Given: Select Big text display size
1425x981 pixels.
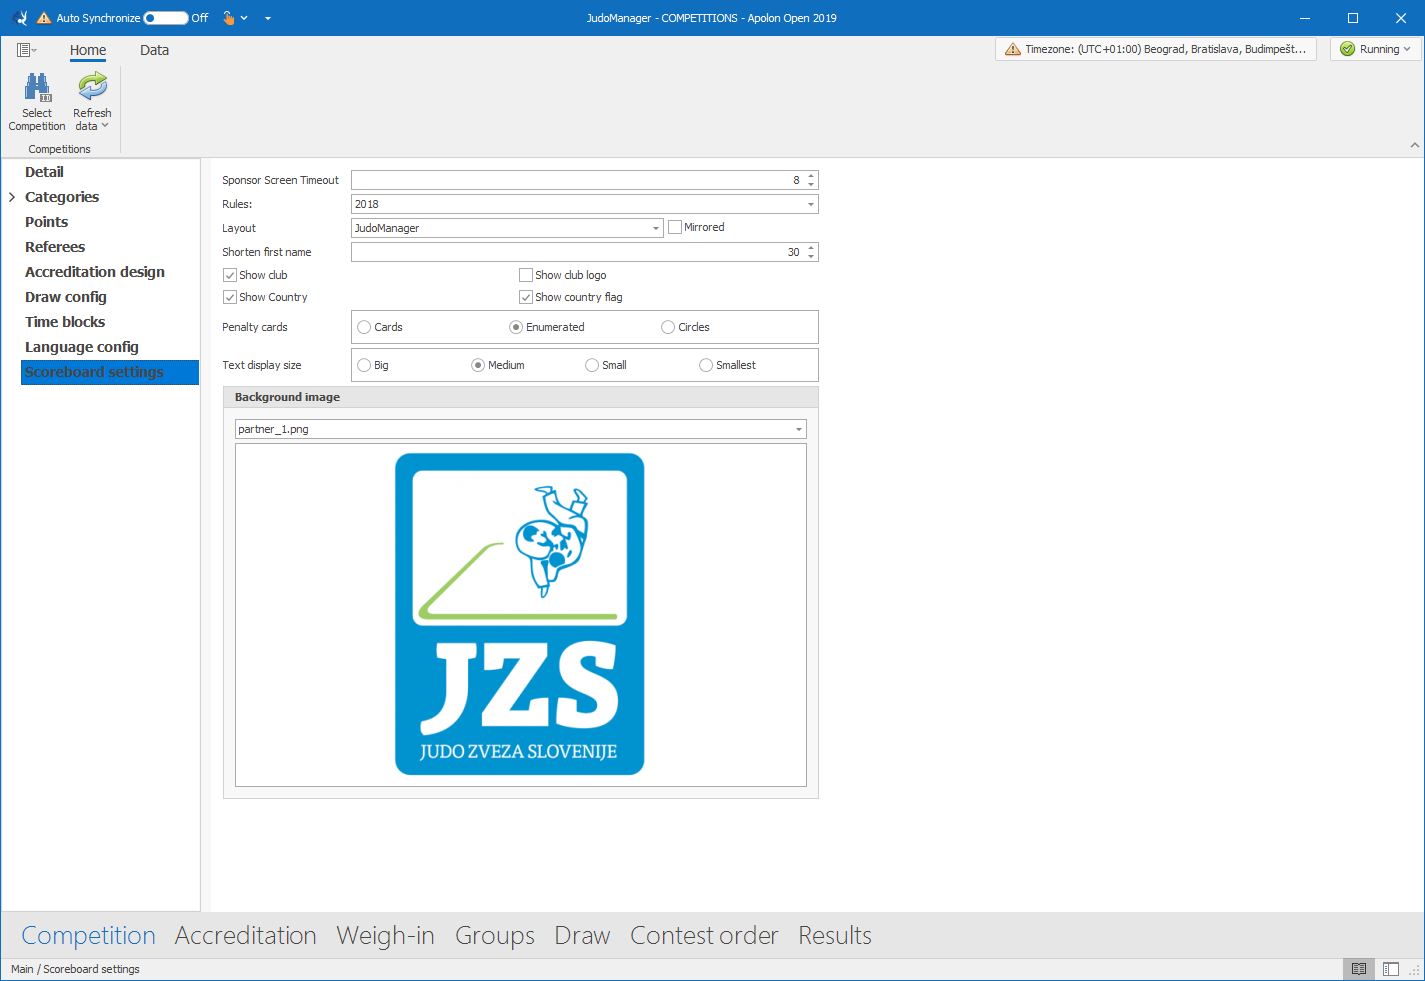Looking at the screenshot, I should tap(364, 365).
